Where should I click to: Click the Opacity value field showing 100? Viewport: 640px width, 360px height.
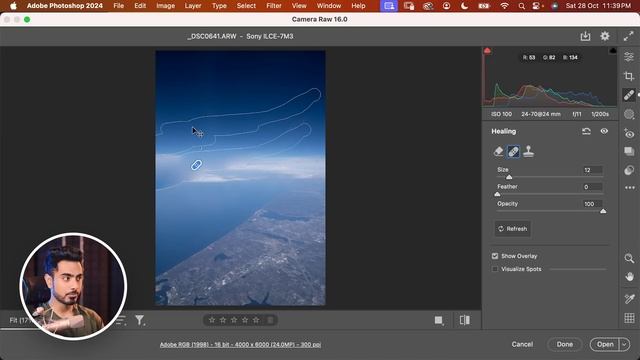(x=593, y=204)
